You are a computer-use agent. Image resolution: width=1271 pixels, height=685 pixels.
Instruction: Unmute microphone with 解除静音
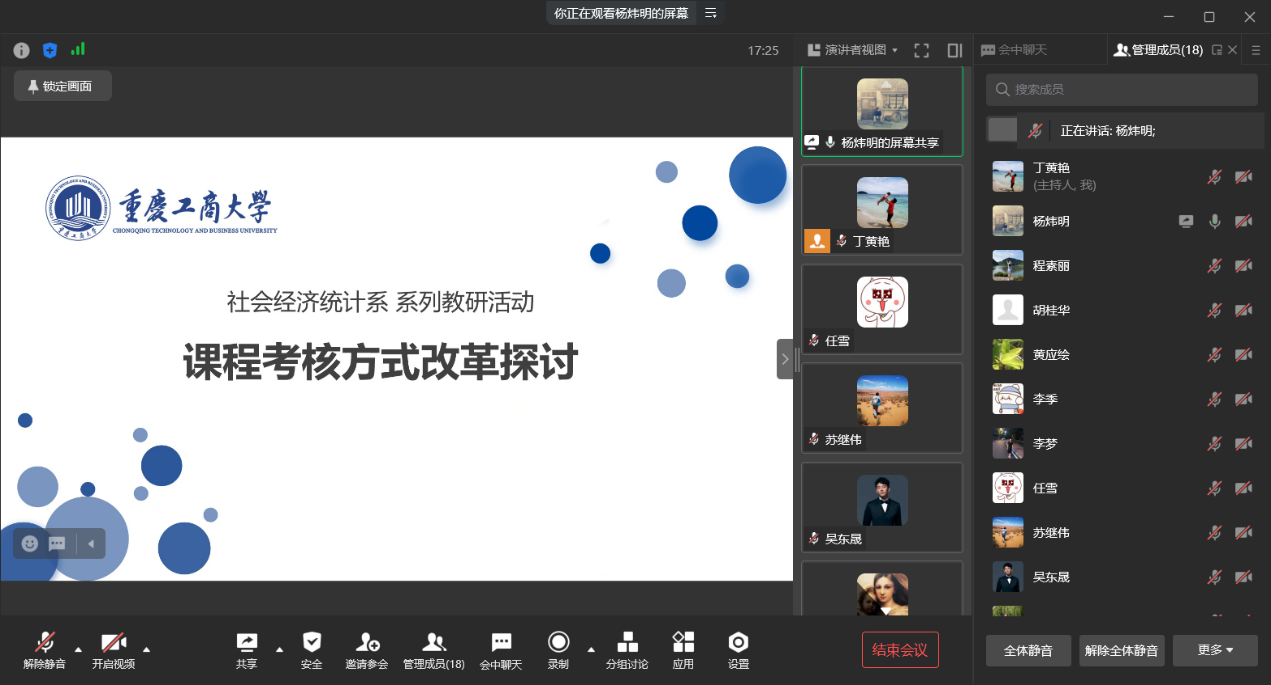pos(45,642)
